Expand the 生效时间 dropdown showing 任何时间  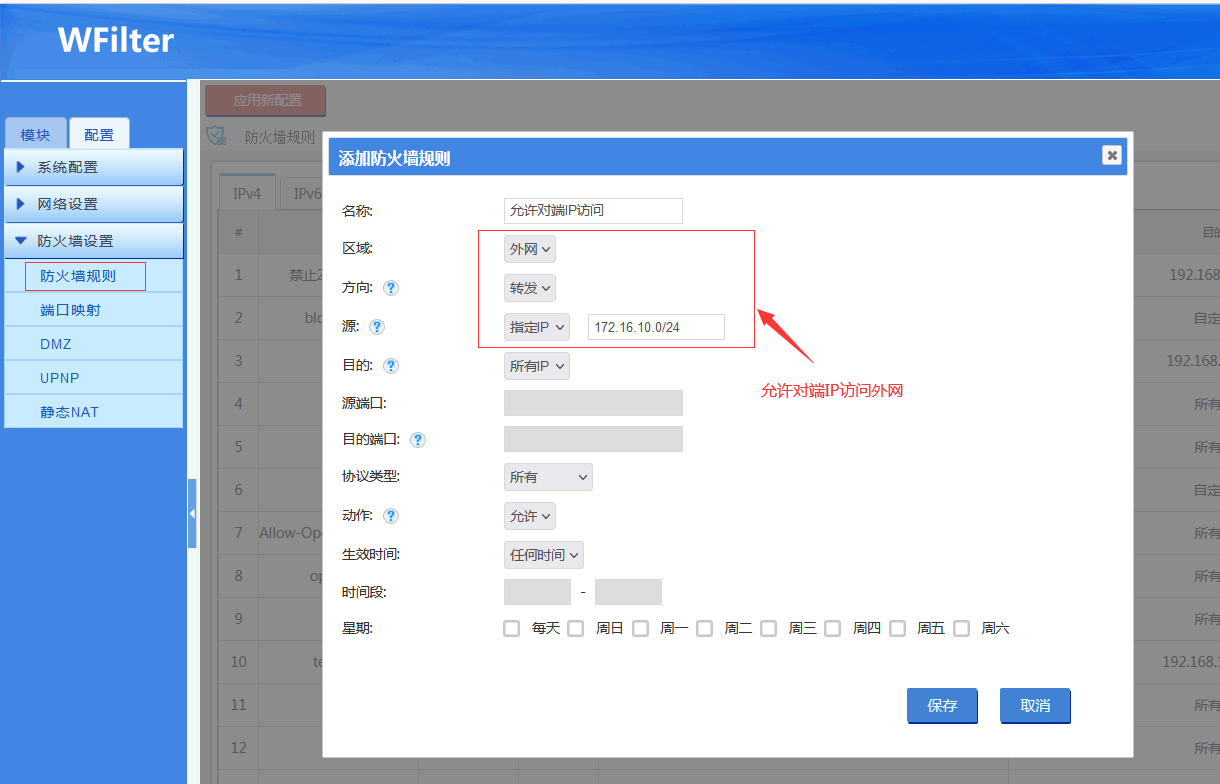(x=543, y=554)
